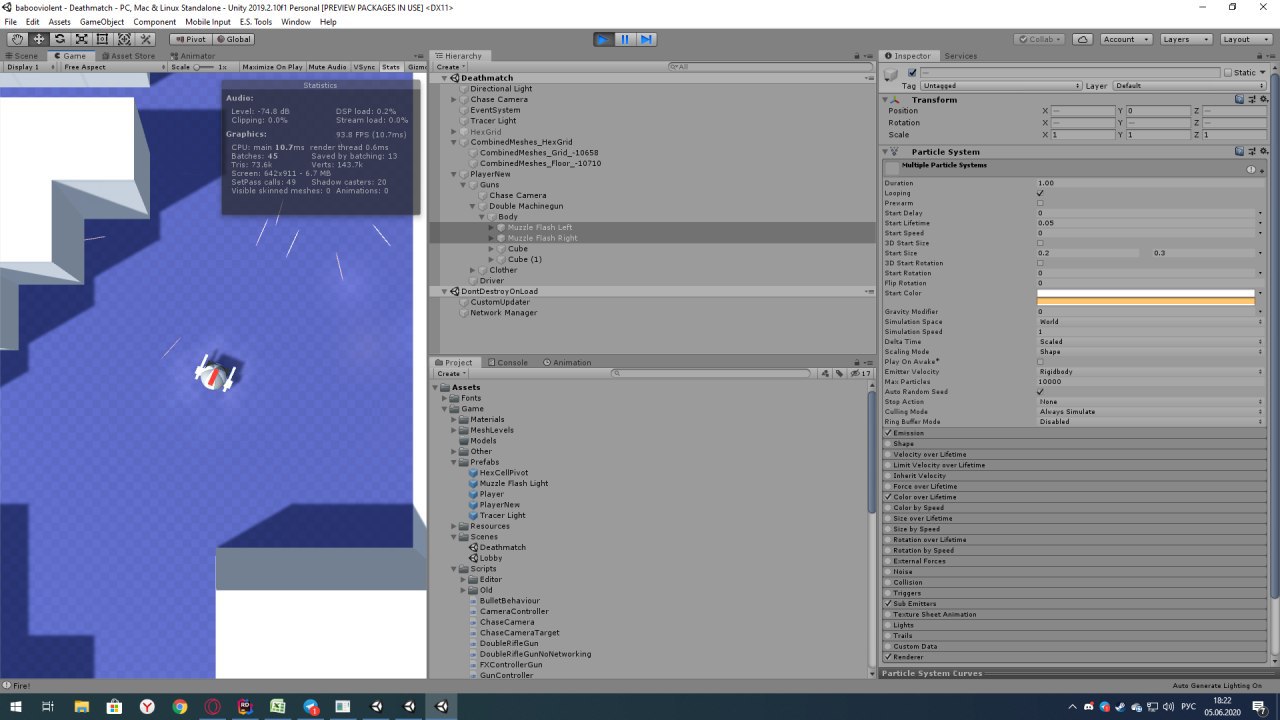Open the GameObject menu
The height and width of the screenshot is (720, 1280).
(101, 21)
